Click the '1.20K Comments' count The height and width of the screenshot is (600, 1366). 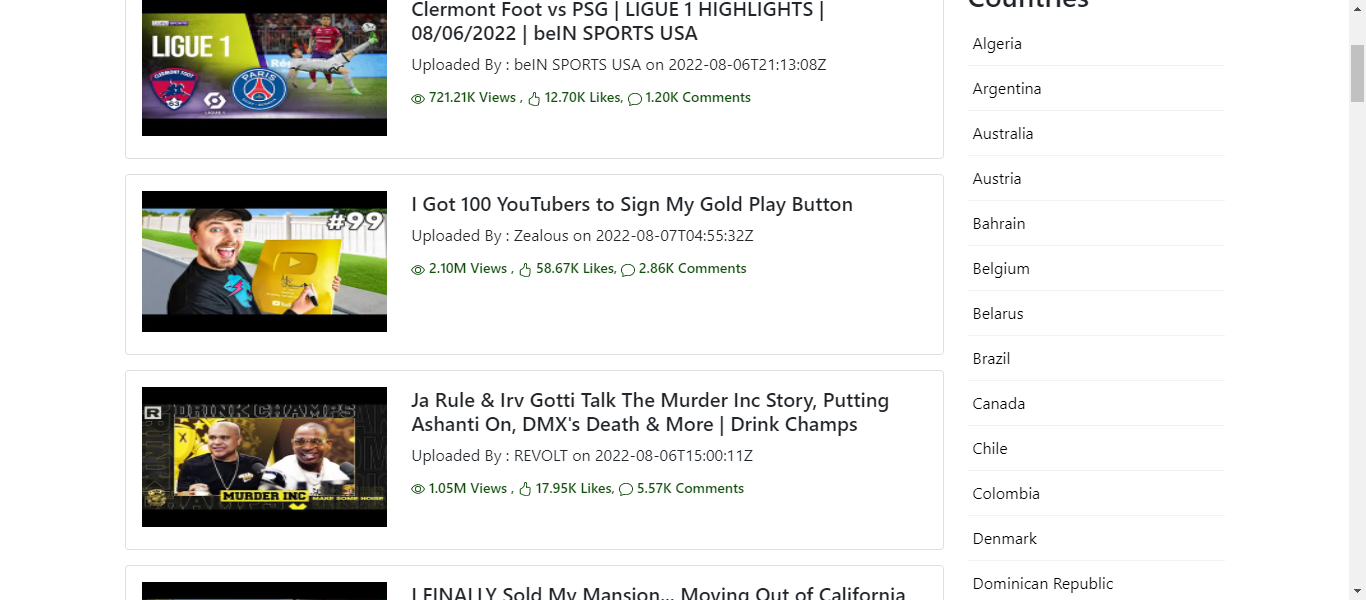click(x=698, y=98)
